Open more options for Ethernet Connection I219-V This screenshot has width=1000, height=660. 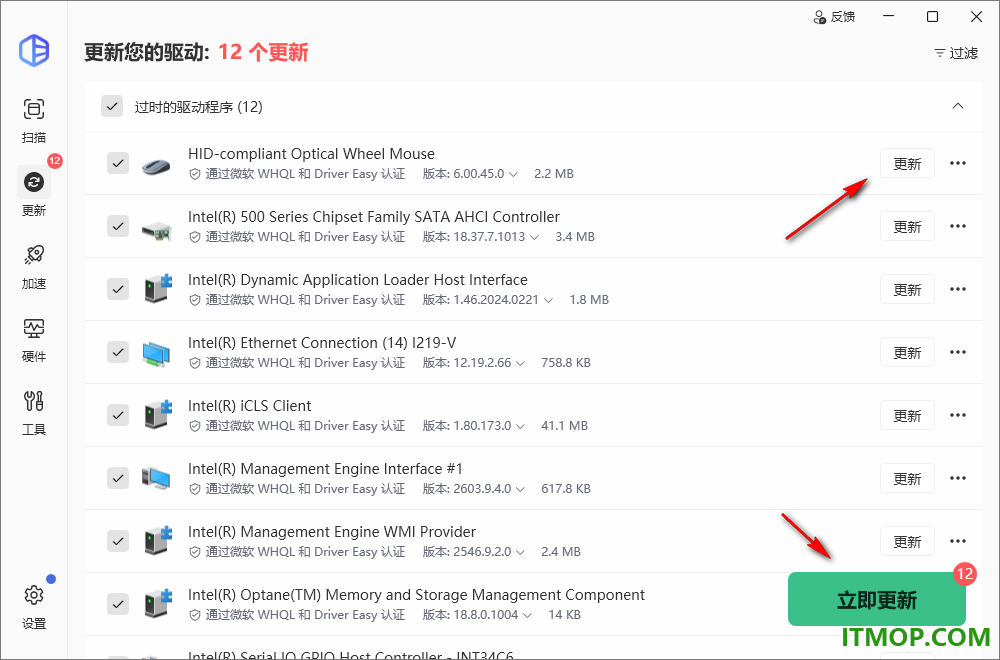(958, 353)
